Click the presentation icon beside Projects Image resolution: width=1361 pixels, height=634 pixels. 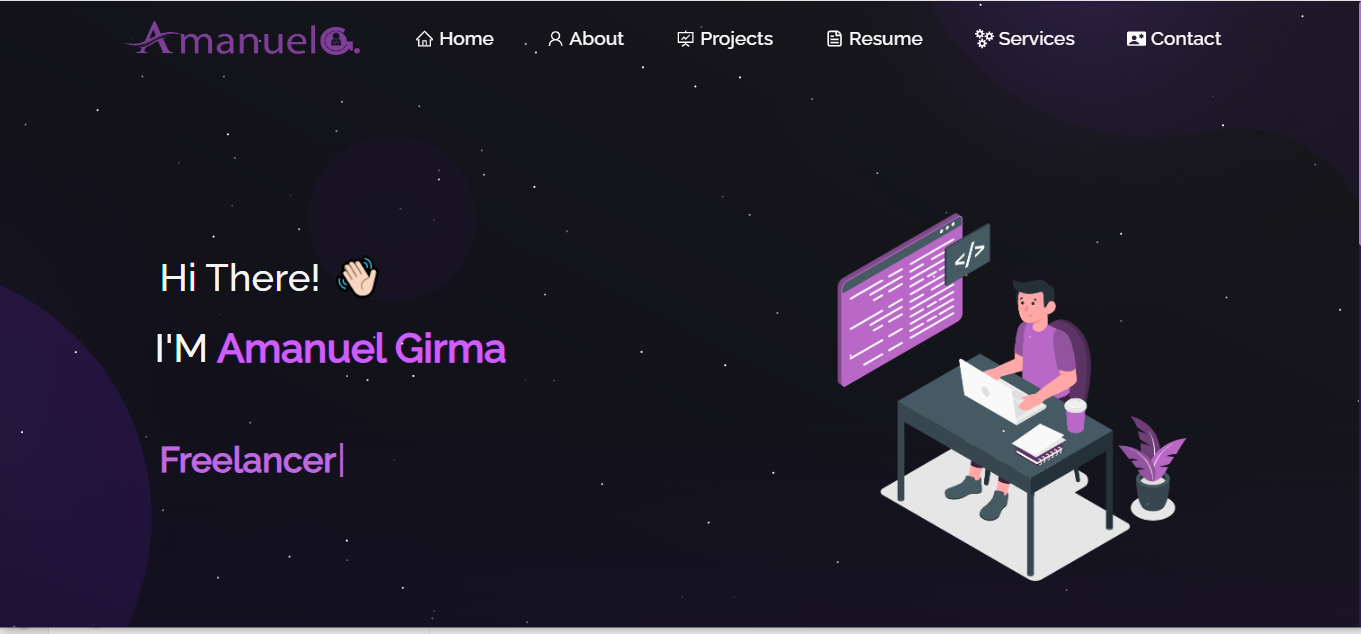pos(685,39)
